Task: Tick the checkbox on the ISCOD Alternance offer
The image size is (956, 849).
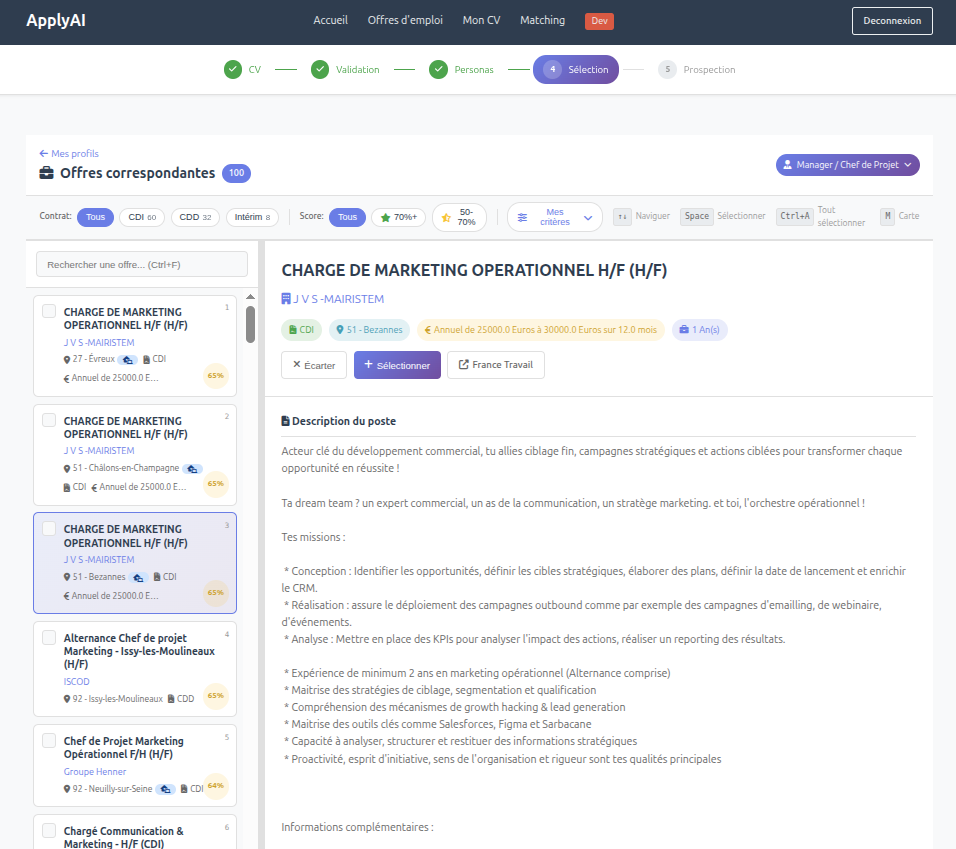Action: tap(49, 637)
